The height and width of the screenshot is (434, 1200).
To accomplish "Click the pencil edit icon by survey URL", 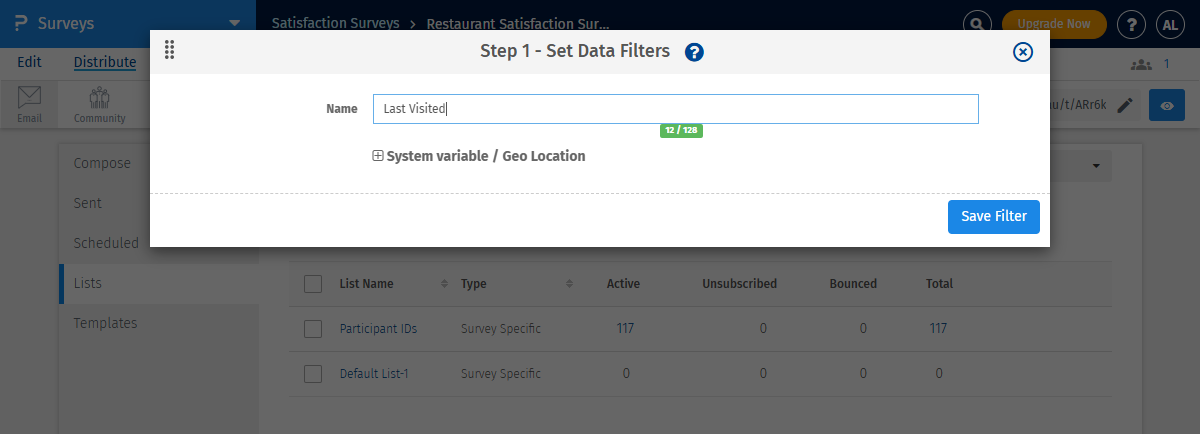I will [x=1126, y=105].
